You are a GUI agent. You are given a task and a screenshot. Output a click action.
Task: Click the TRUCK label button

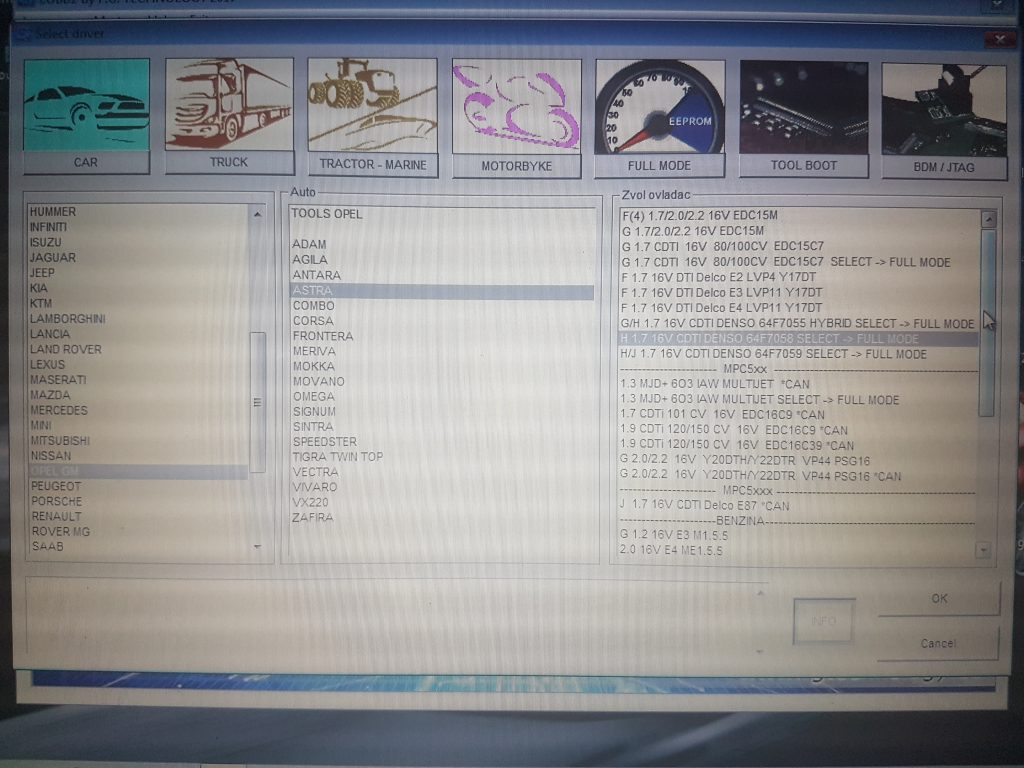coord(229,162)
